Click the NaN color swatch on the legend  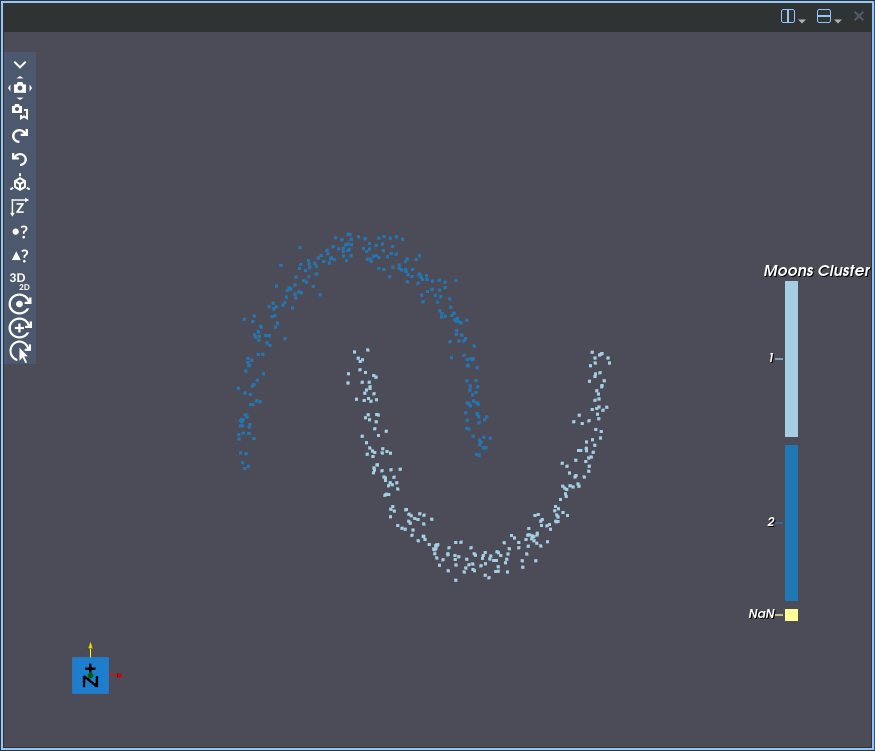[791, 614]
